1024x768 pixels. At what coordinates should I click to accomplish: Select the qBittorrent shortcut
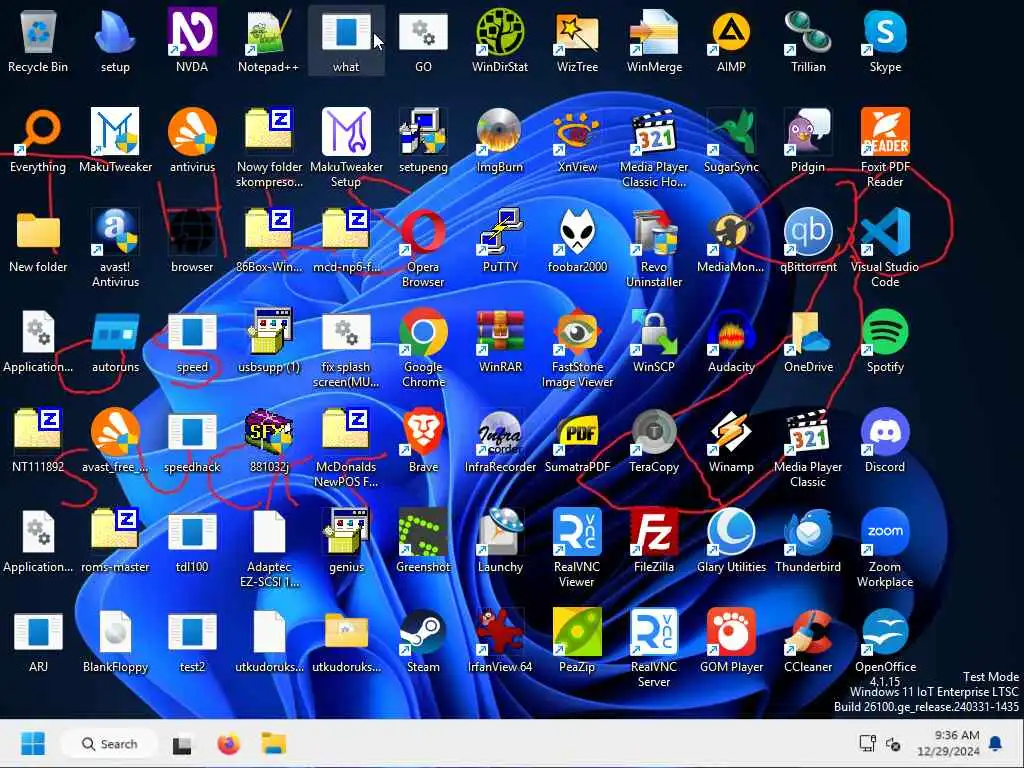(808, 232)
